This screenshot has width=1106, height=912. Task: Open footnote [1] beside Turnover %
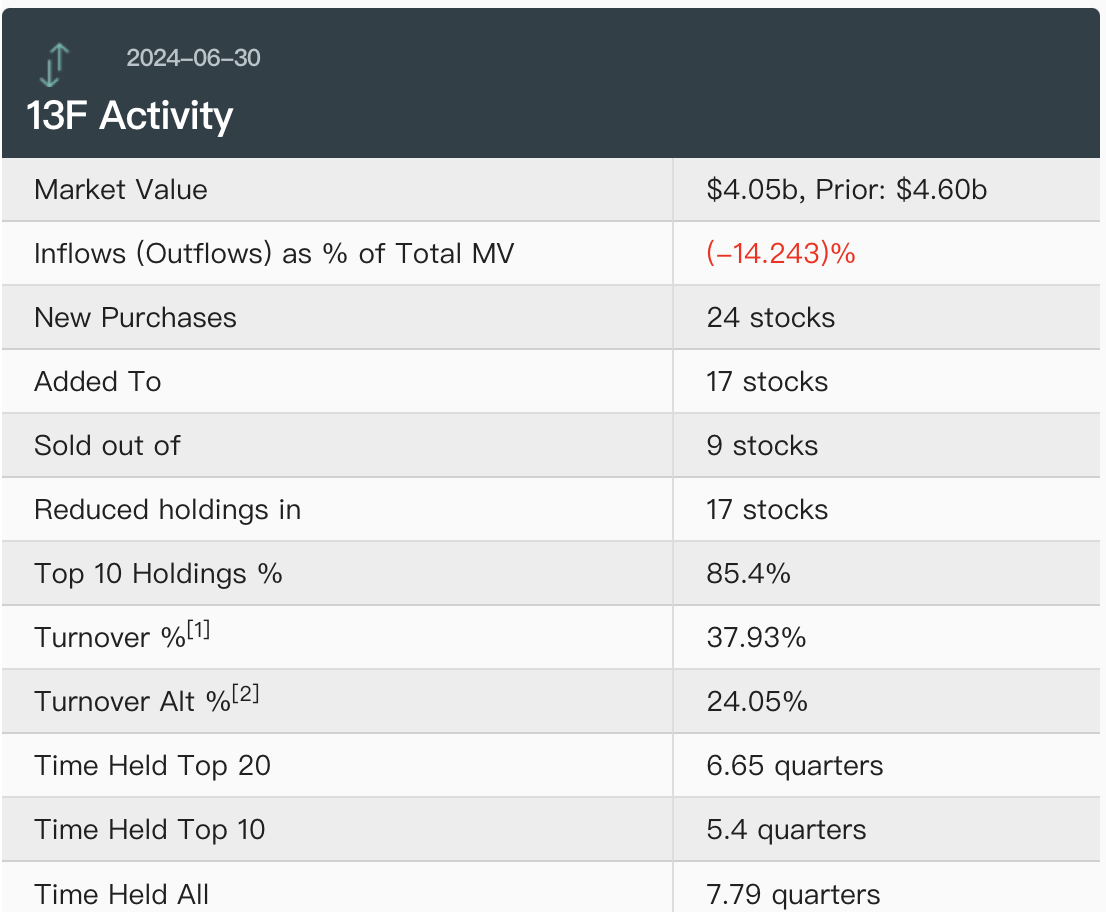coord(198,630)
